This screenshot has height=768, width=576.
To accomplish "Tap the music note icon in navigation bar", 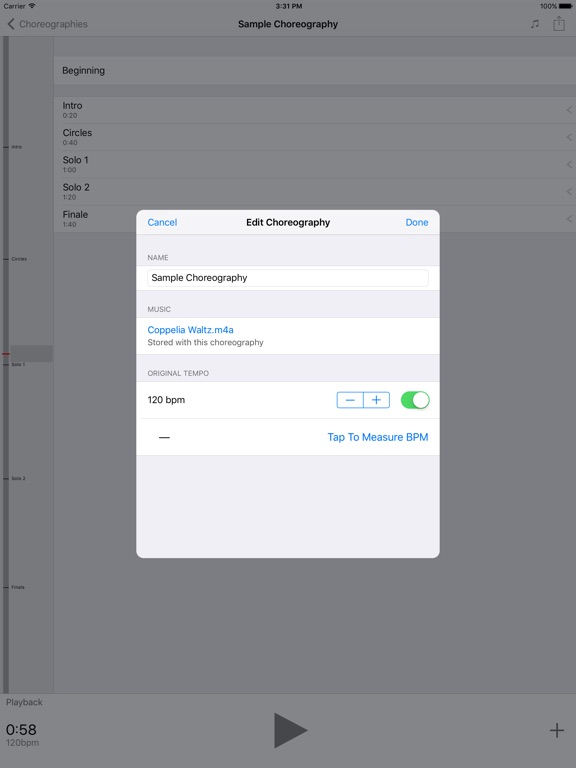I will pos(535,24).
